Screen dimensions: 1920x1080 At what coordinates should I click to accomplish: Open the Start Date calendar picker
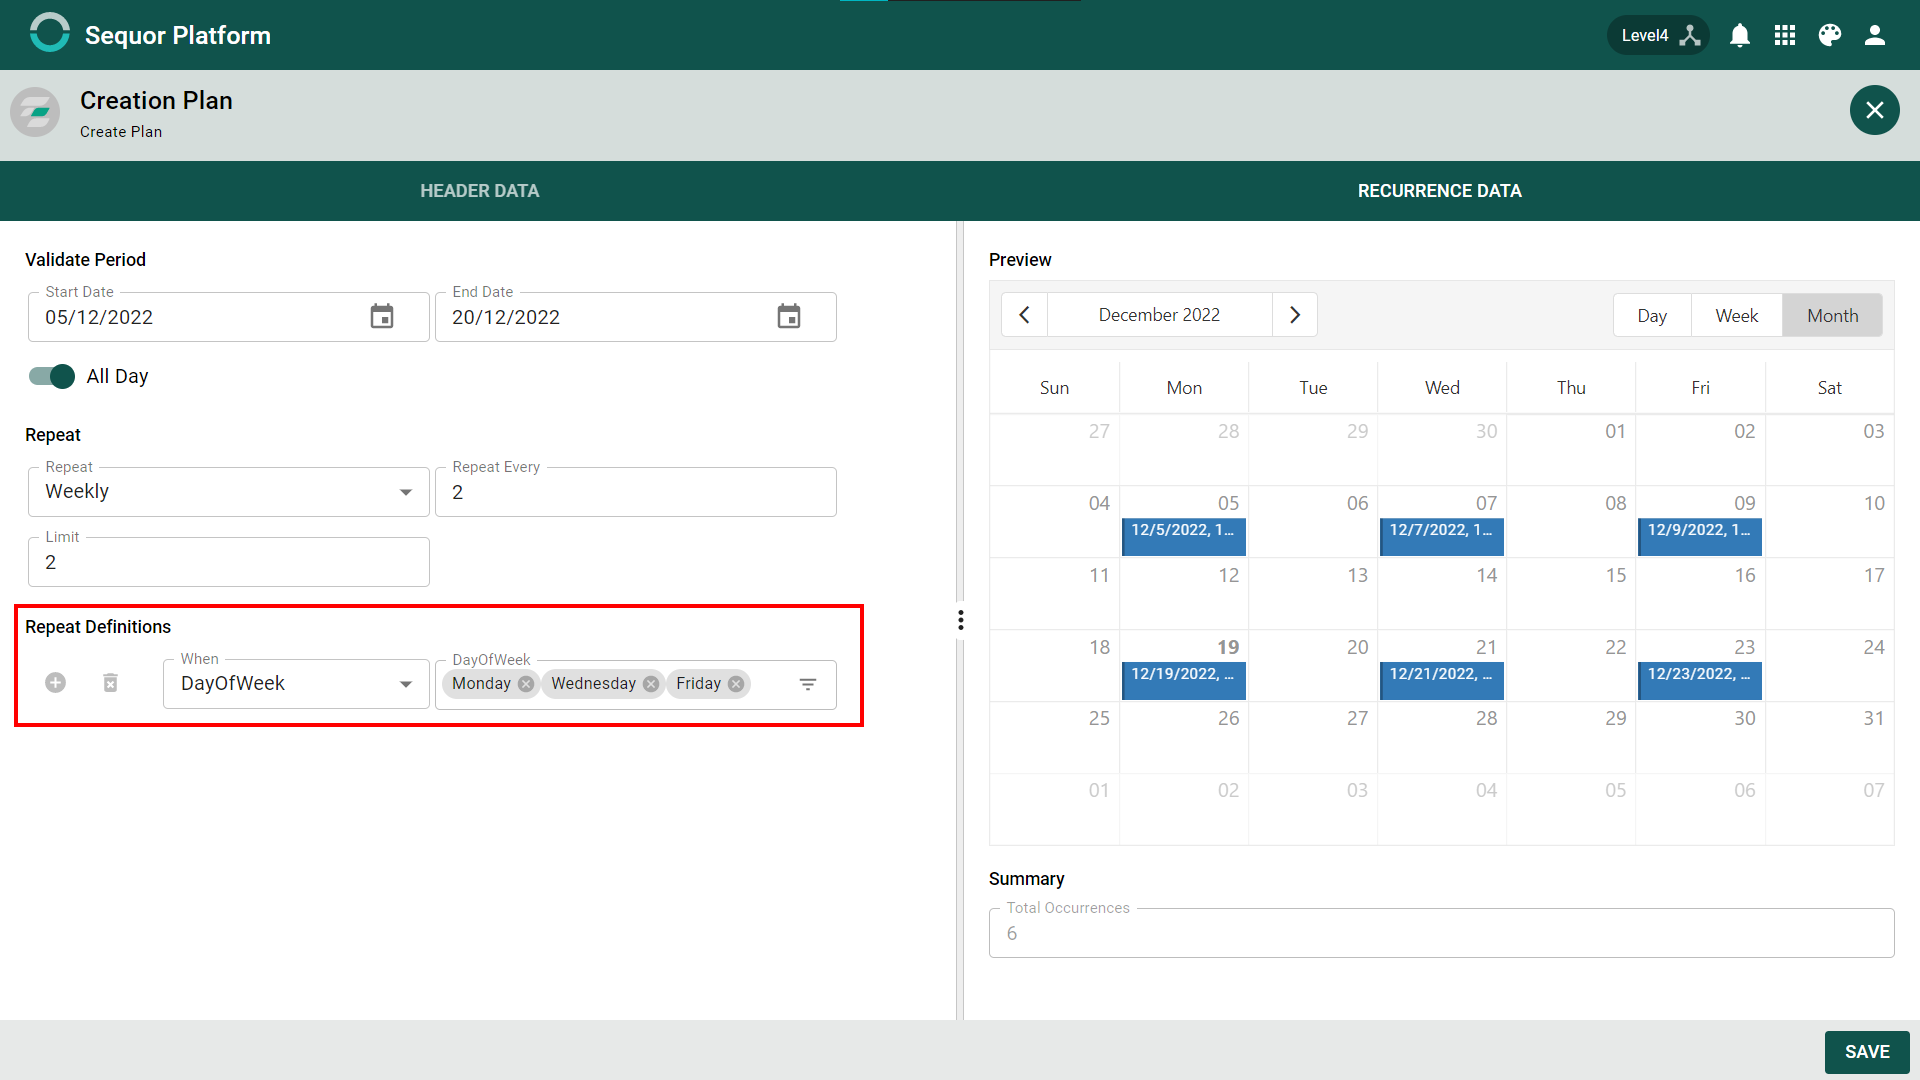[x=382, y=317]
